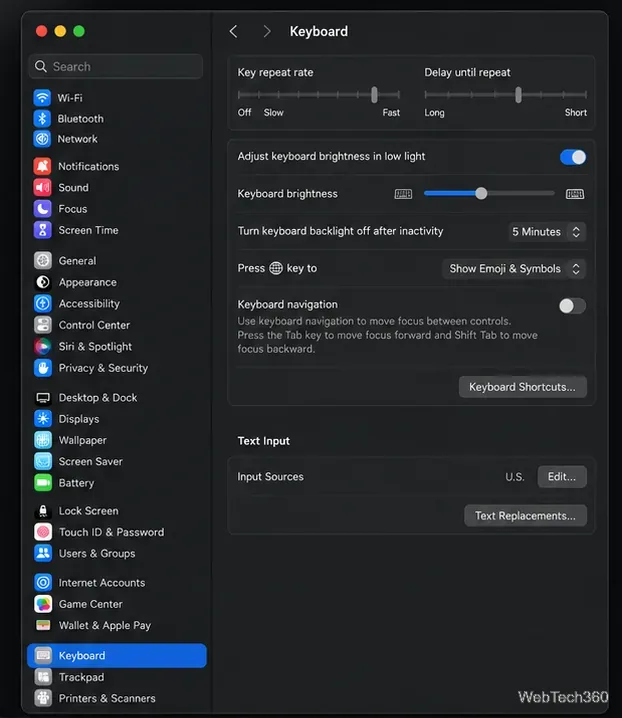
Task: Click Privacy & Security hand icon
Action: 43,368
